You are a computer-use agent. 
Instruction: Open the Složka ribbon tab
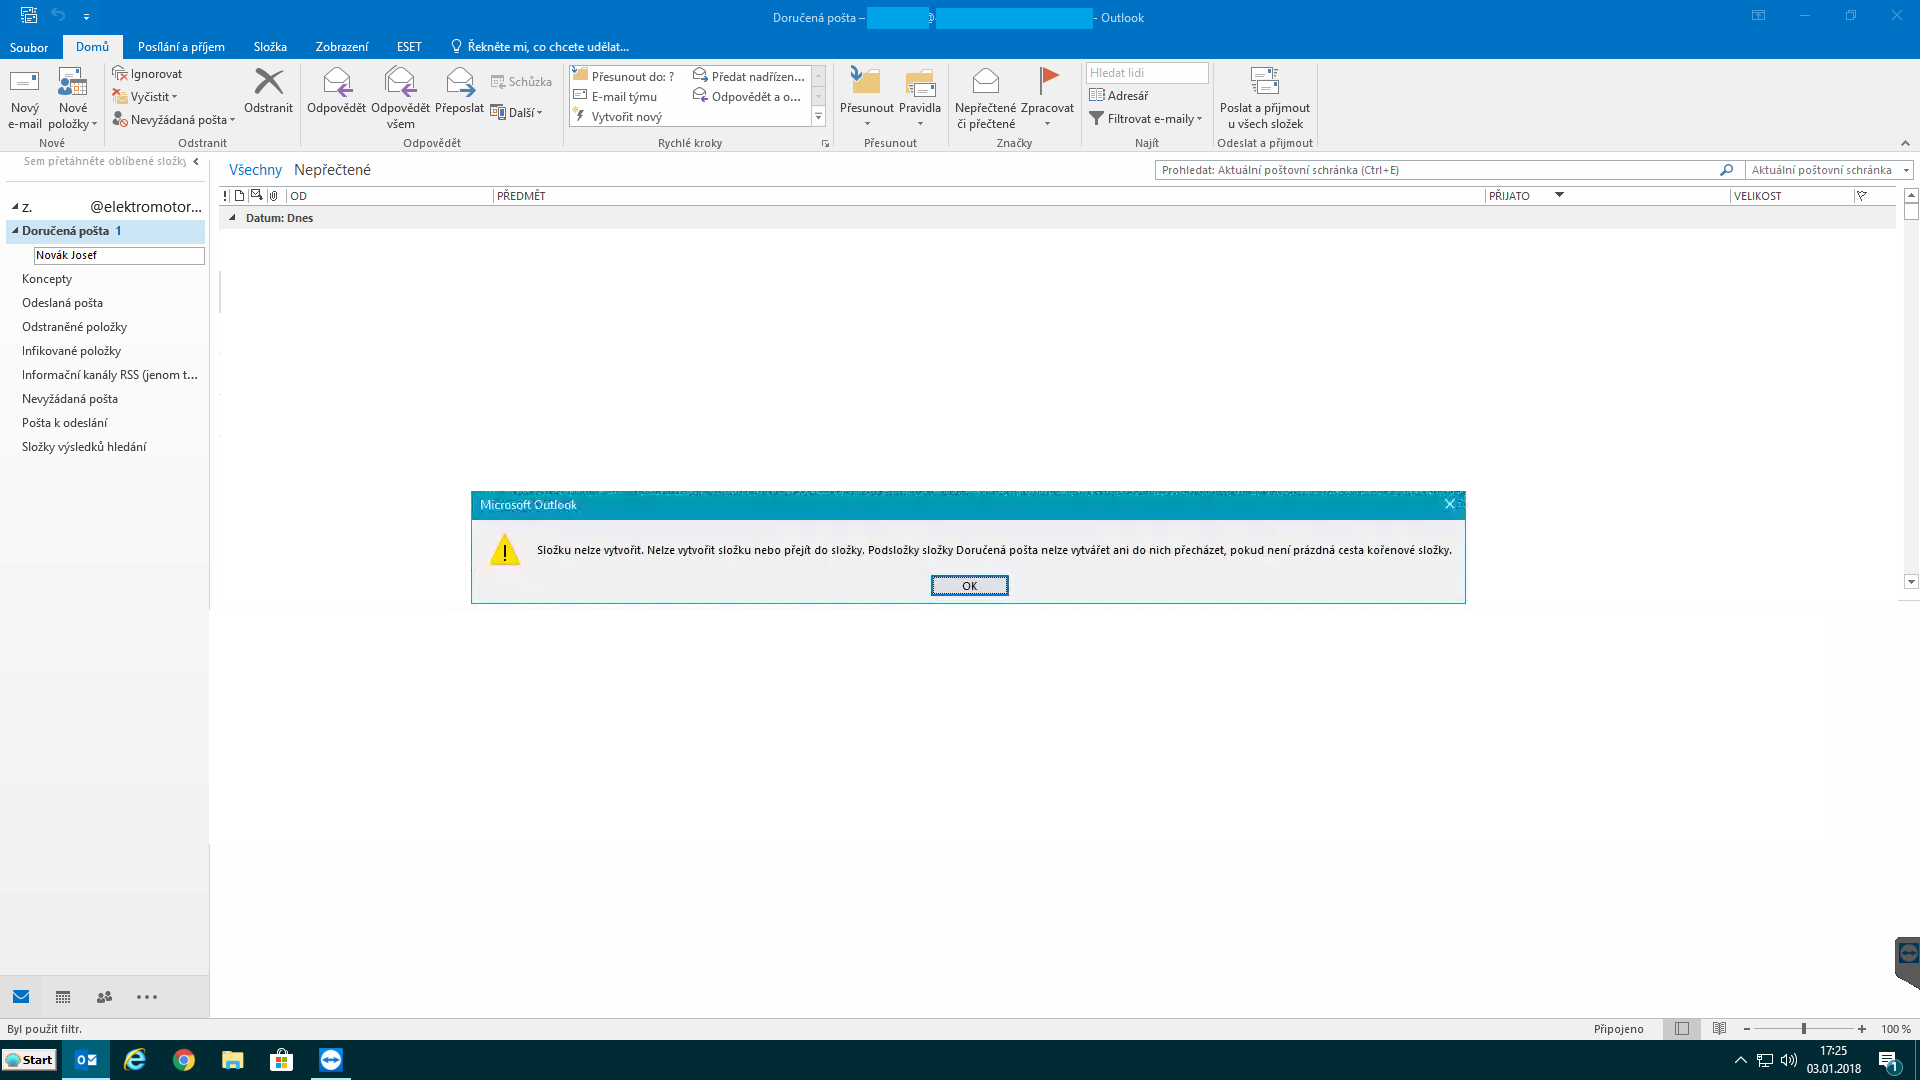tap(270, 47)
